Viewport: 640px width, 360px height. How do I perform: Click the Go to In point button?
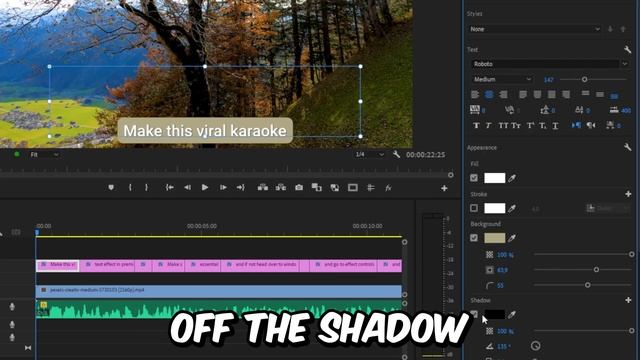click(169, 187)
